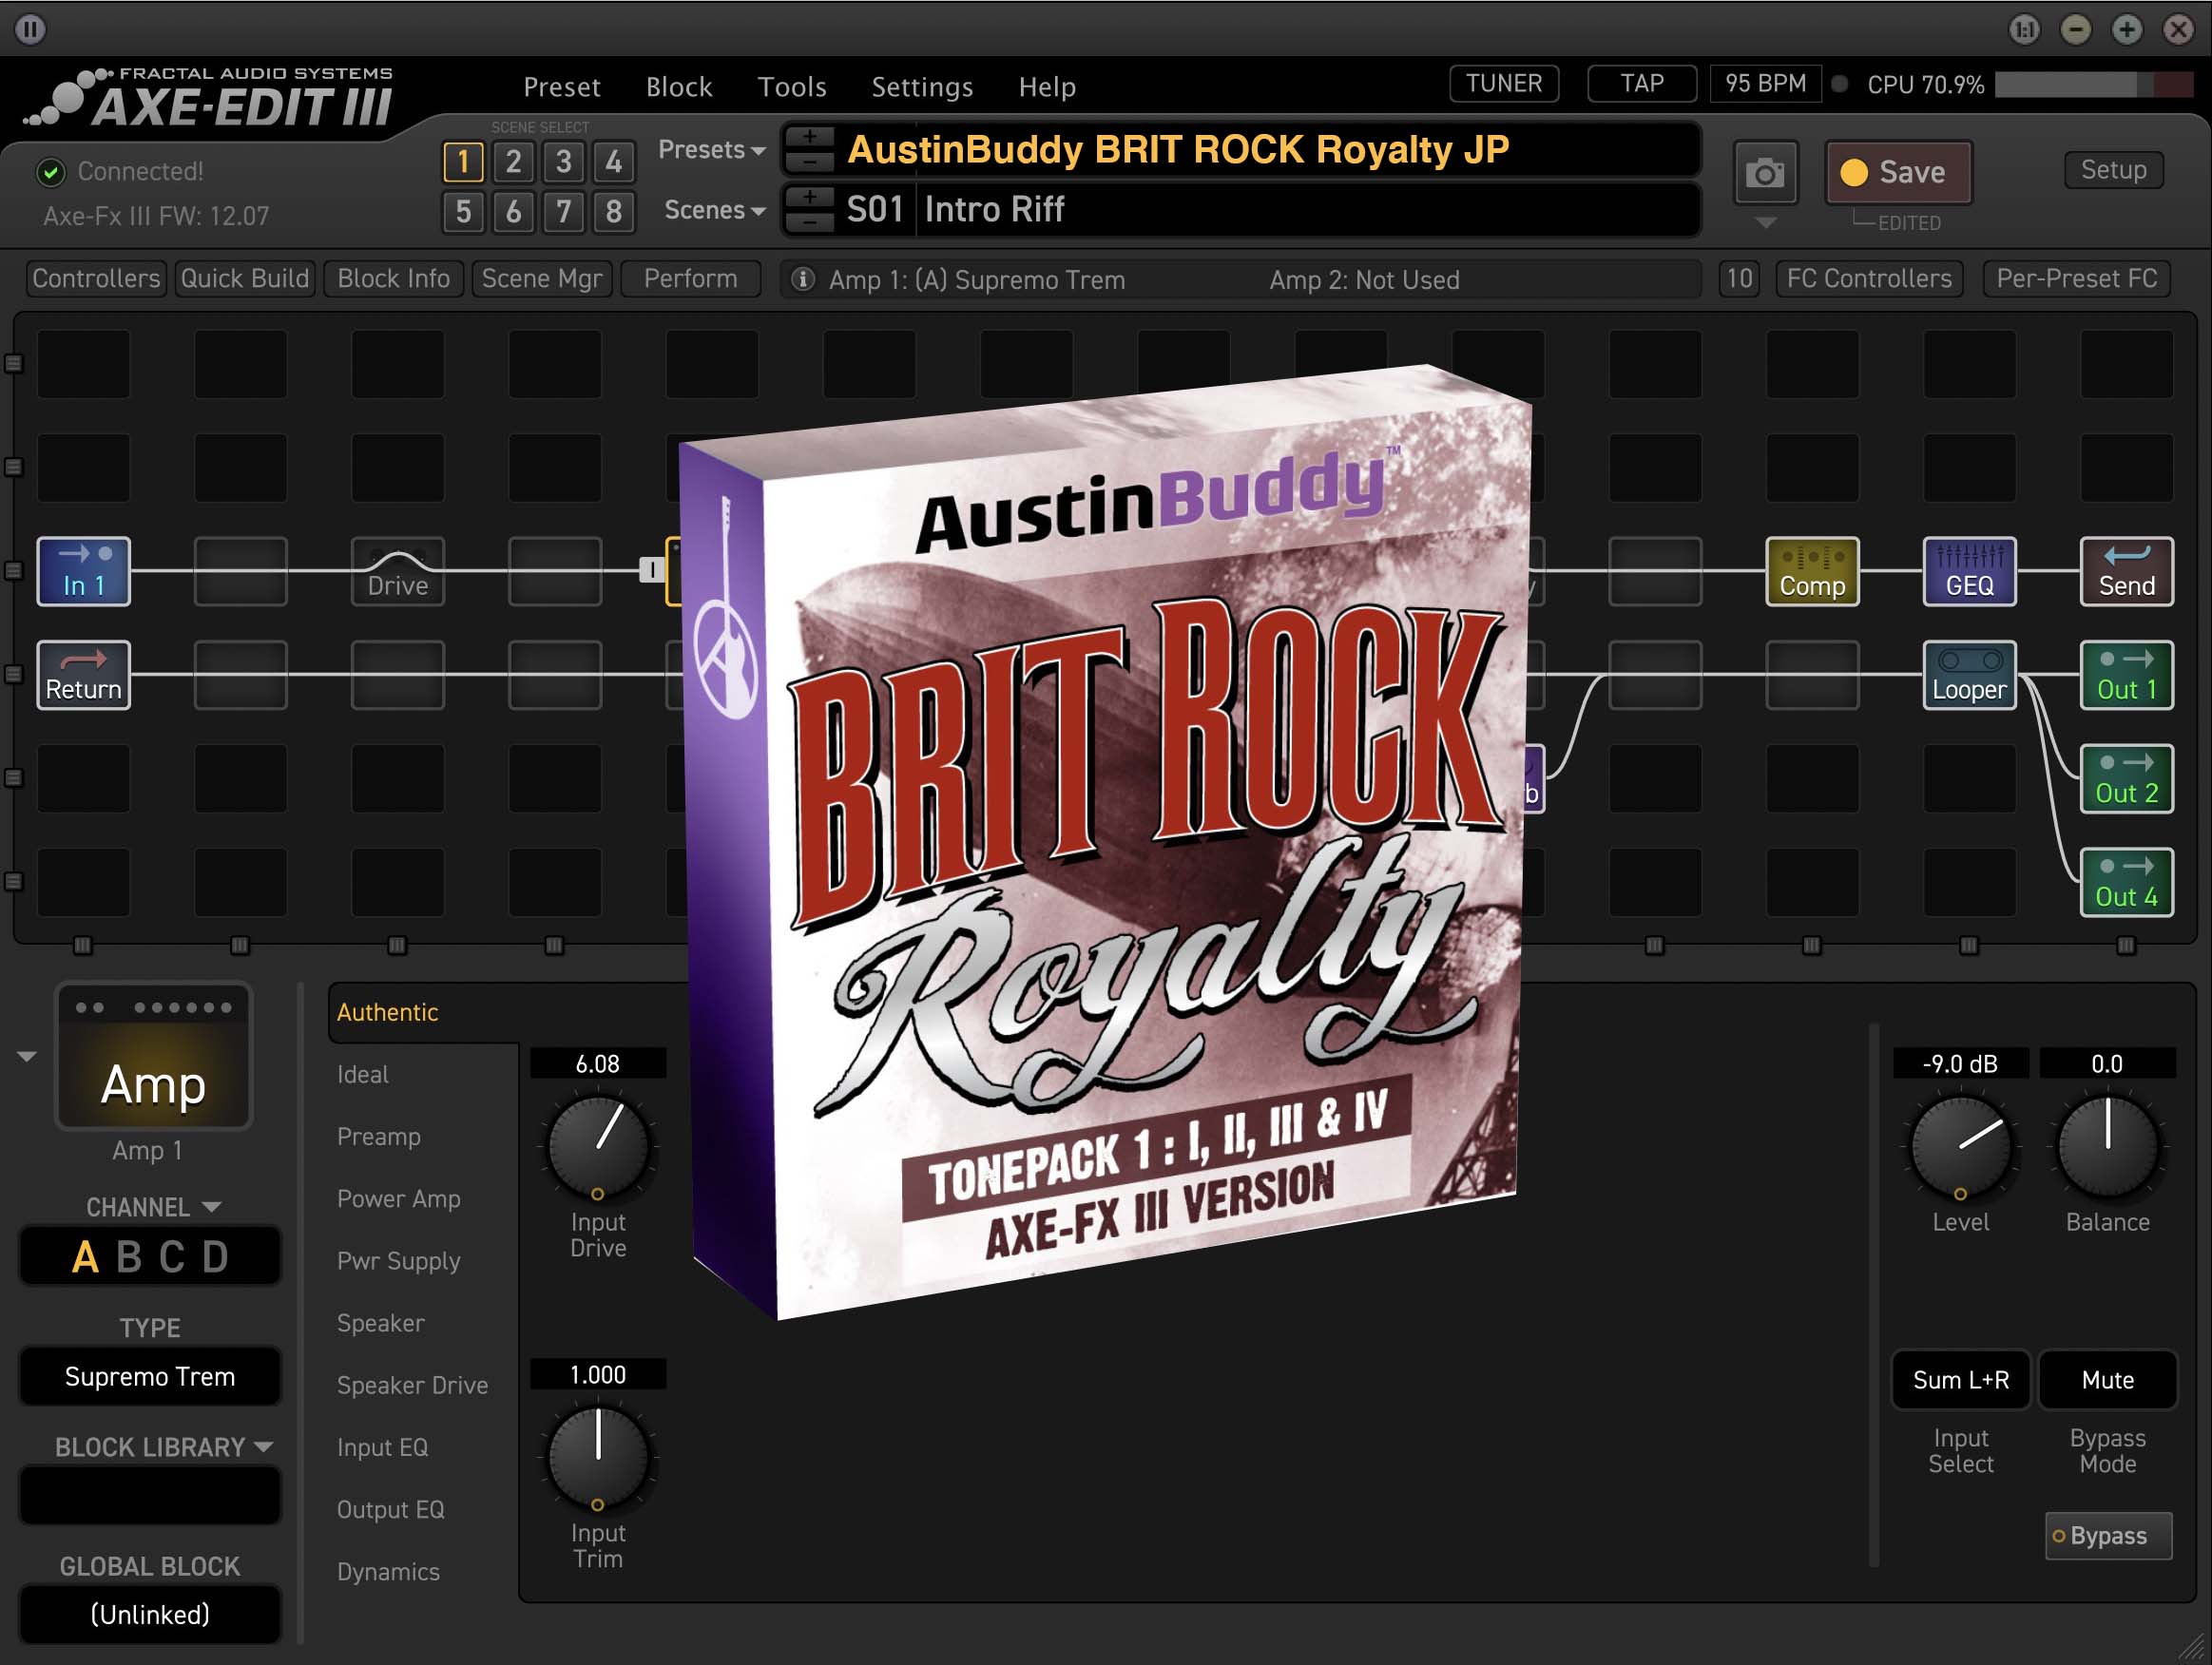Viewport: 2212px width, 1665px height.
Task: Click the green Connected status icon
Action: click(x=51, y=172)
